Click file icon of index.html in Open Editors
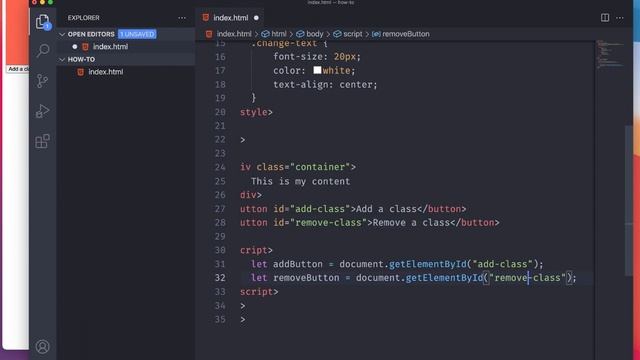 (85, 47)
